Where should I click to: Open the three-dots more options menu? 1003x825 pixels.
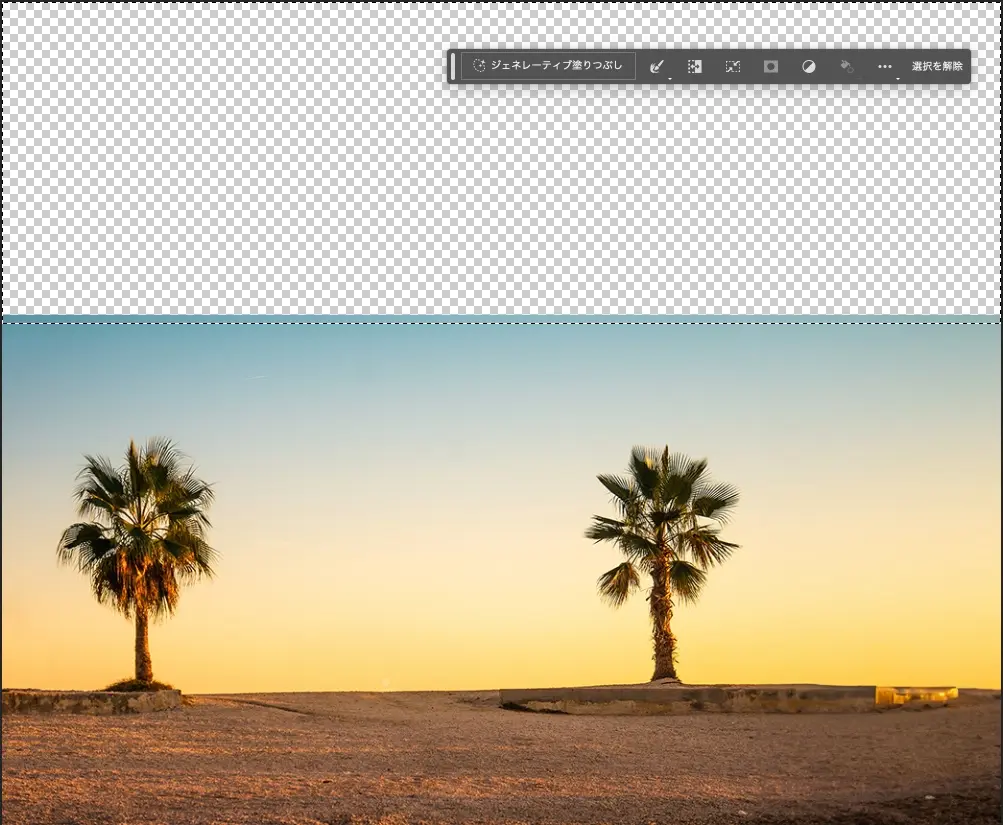click(885, 67)
